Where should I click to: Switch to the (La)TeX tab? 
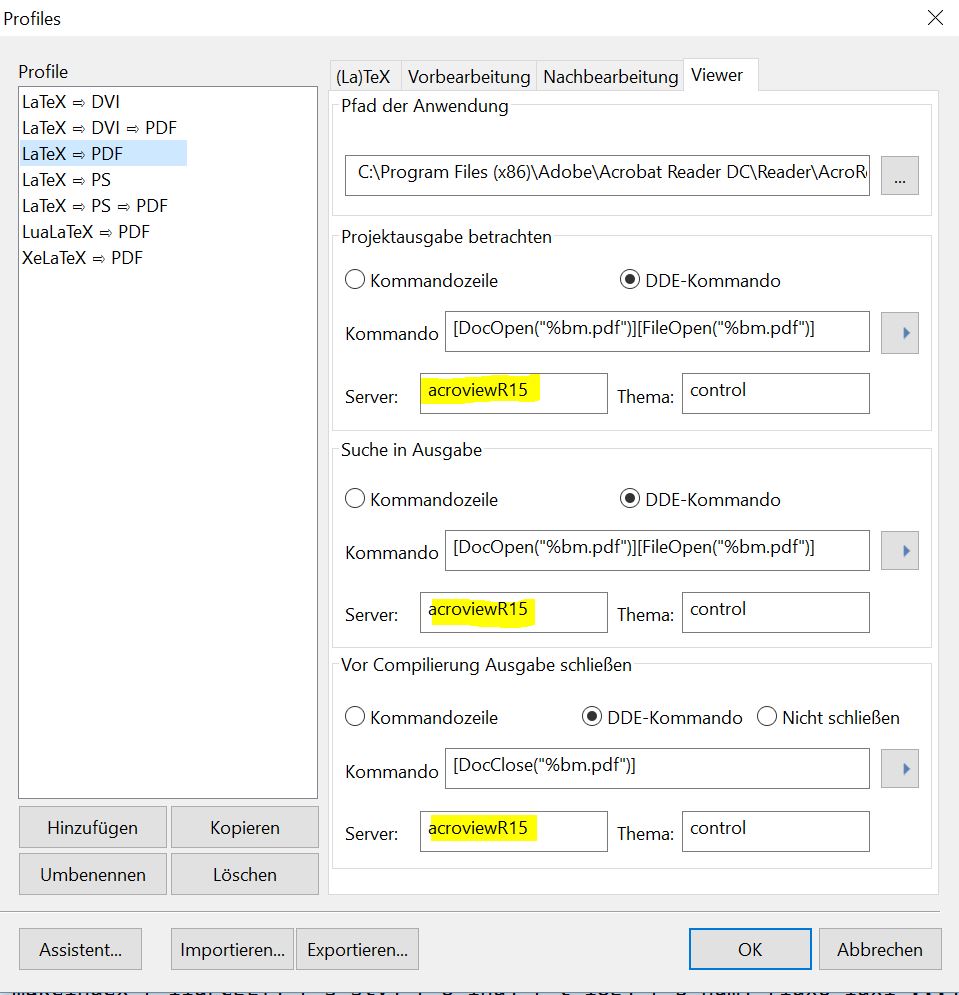click(x=363, y=77)
